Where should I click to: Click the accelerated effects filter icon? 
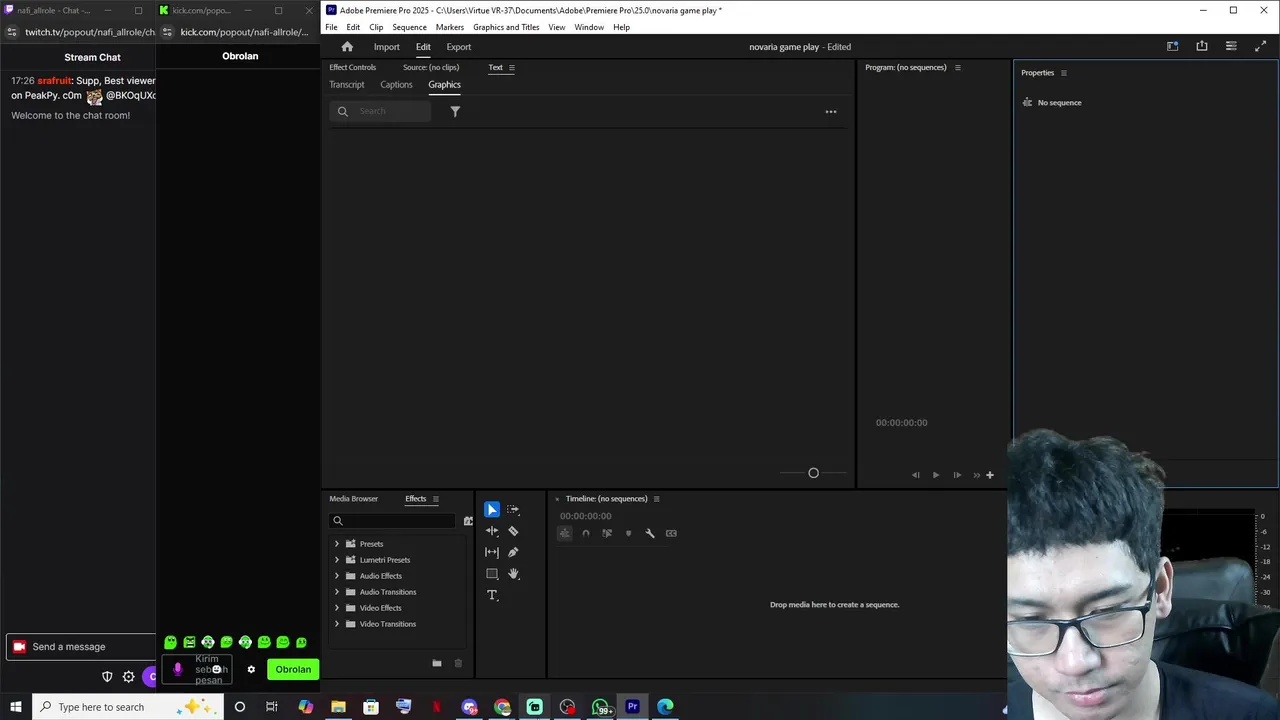[x=468, y=521]
